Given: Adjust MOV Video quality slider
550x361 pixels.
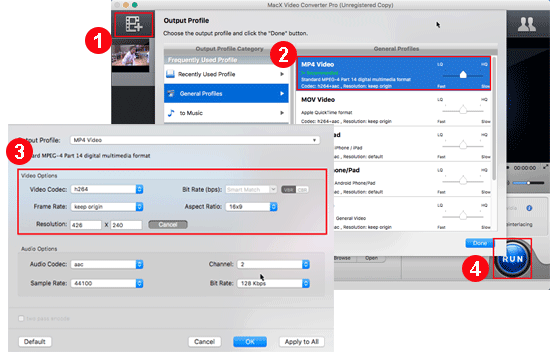Looking at the screenshot, I should [463, 110].
